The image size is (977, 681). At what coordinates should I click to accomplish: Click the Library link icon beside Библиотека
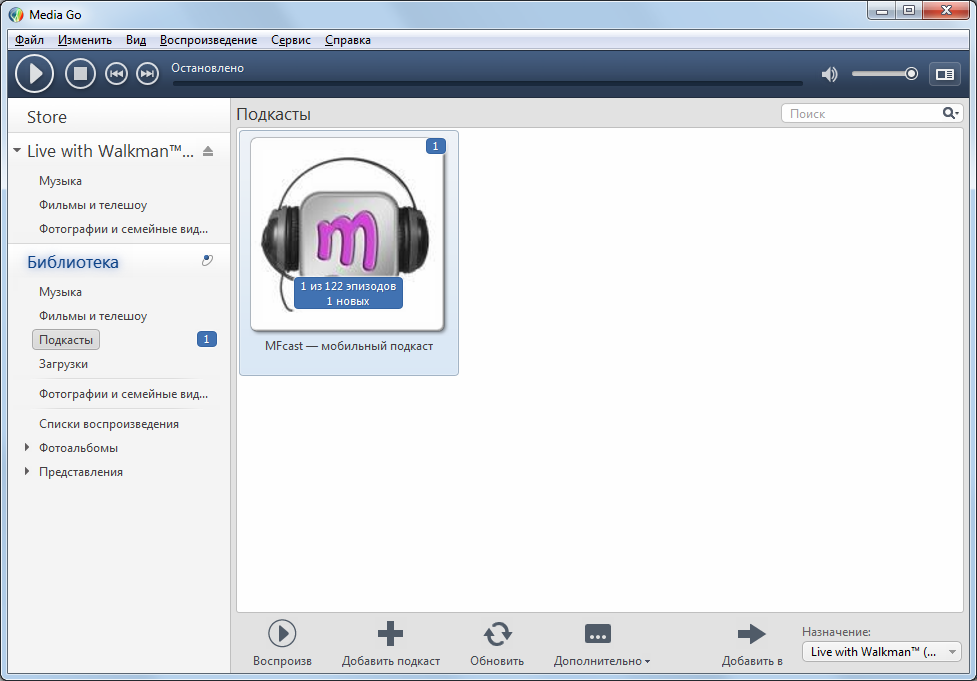point(207,261)
